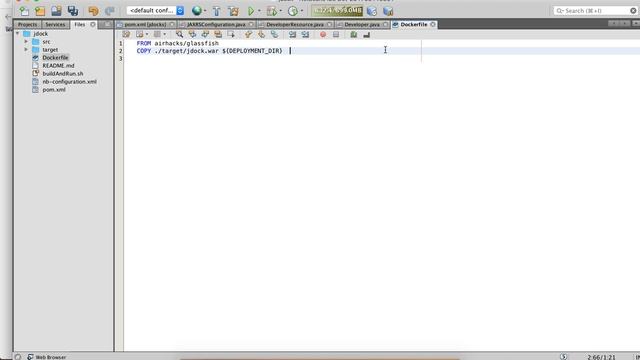Close the Files tab

pyautogui.click(x=93, y=24)
